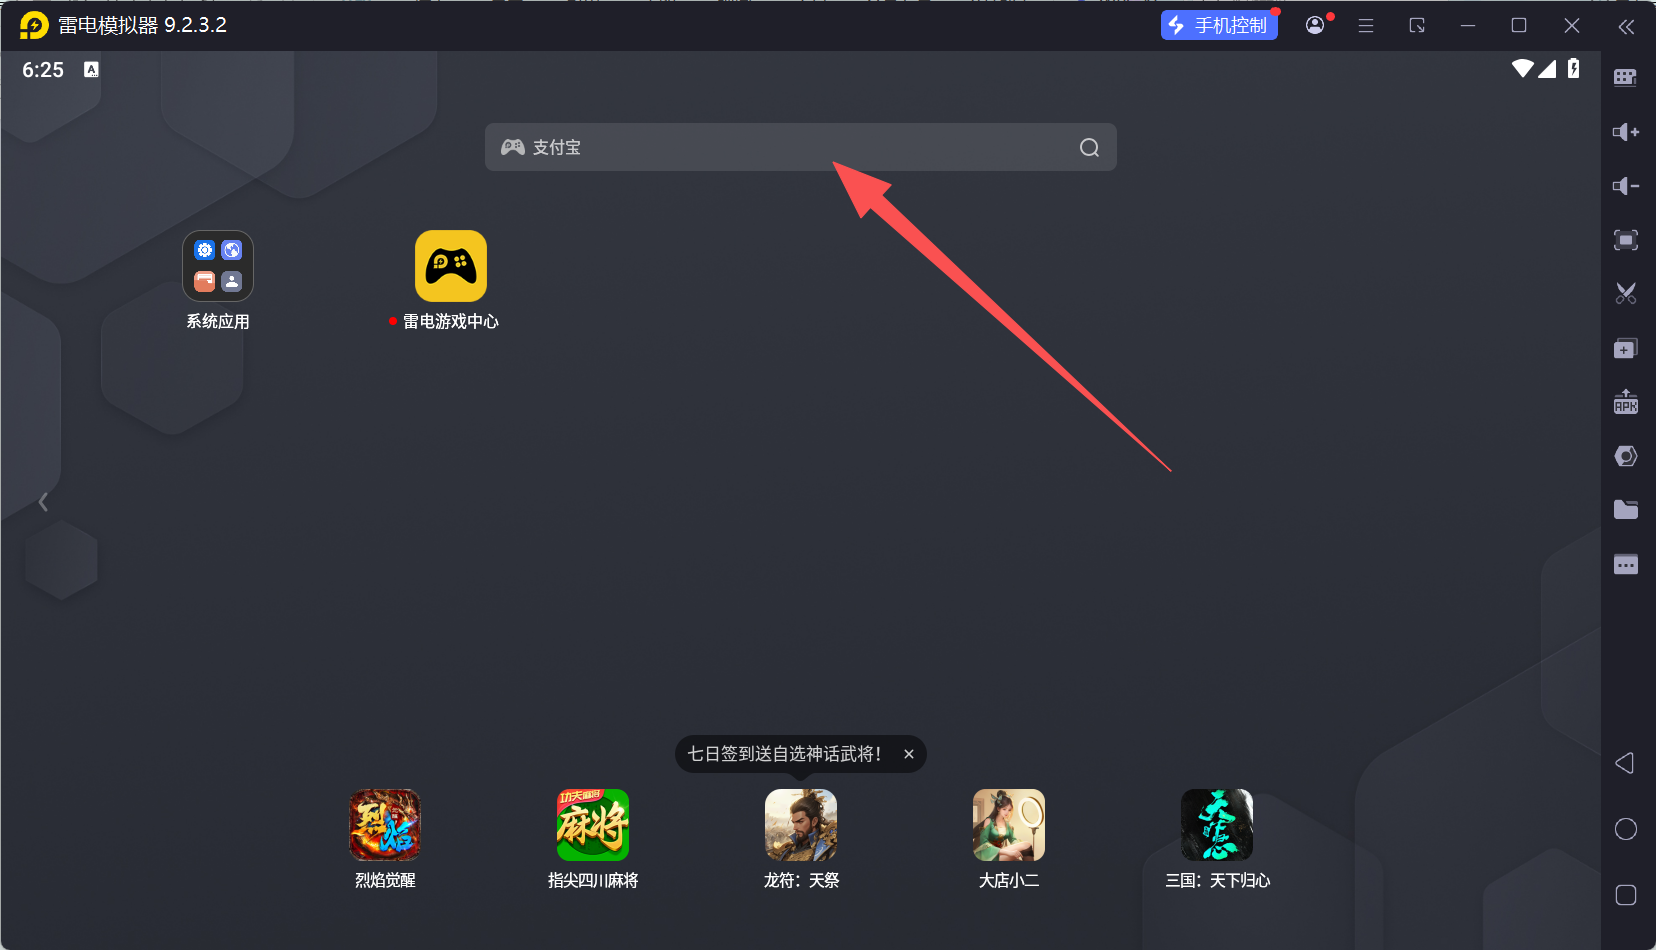This screenshot has height=950, width=1656.
Task: Click the pop-out window icon in title bar
Action: pos(1417,26)
